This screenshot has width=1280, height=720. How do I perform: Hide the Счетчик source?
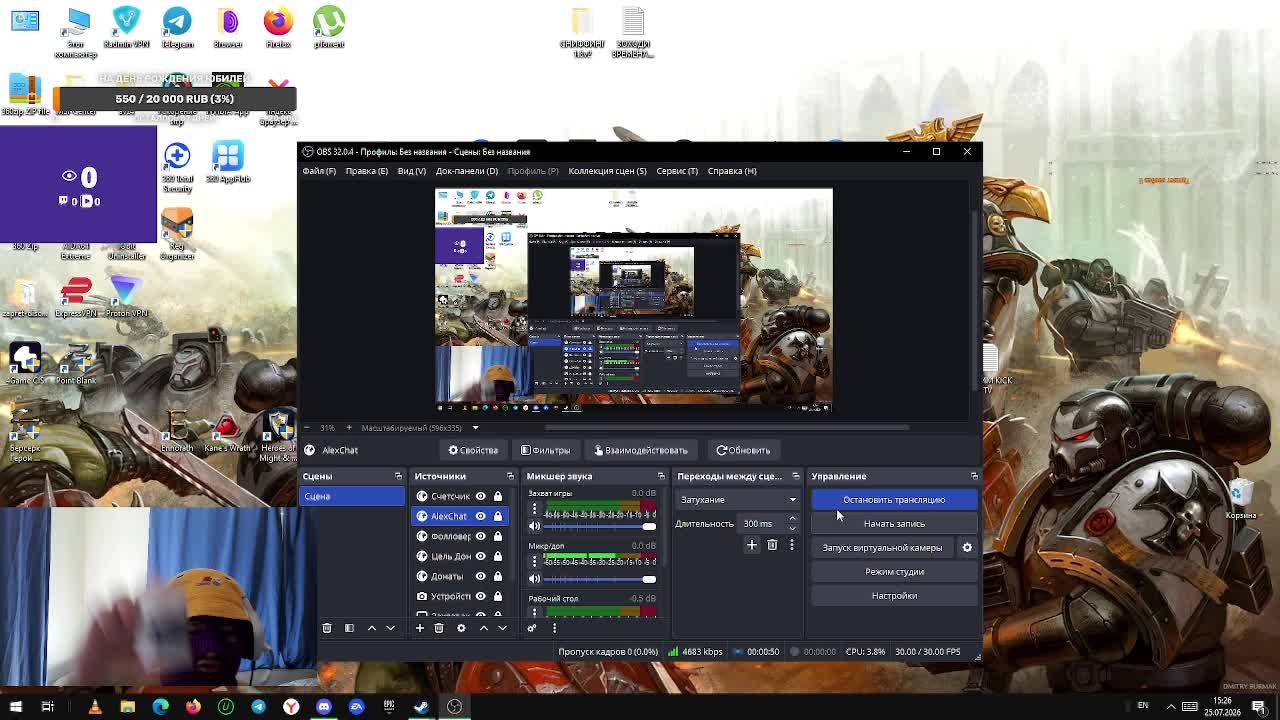click(481, 496)
